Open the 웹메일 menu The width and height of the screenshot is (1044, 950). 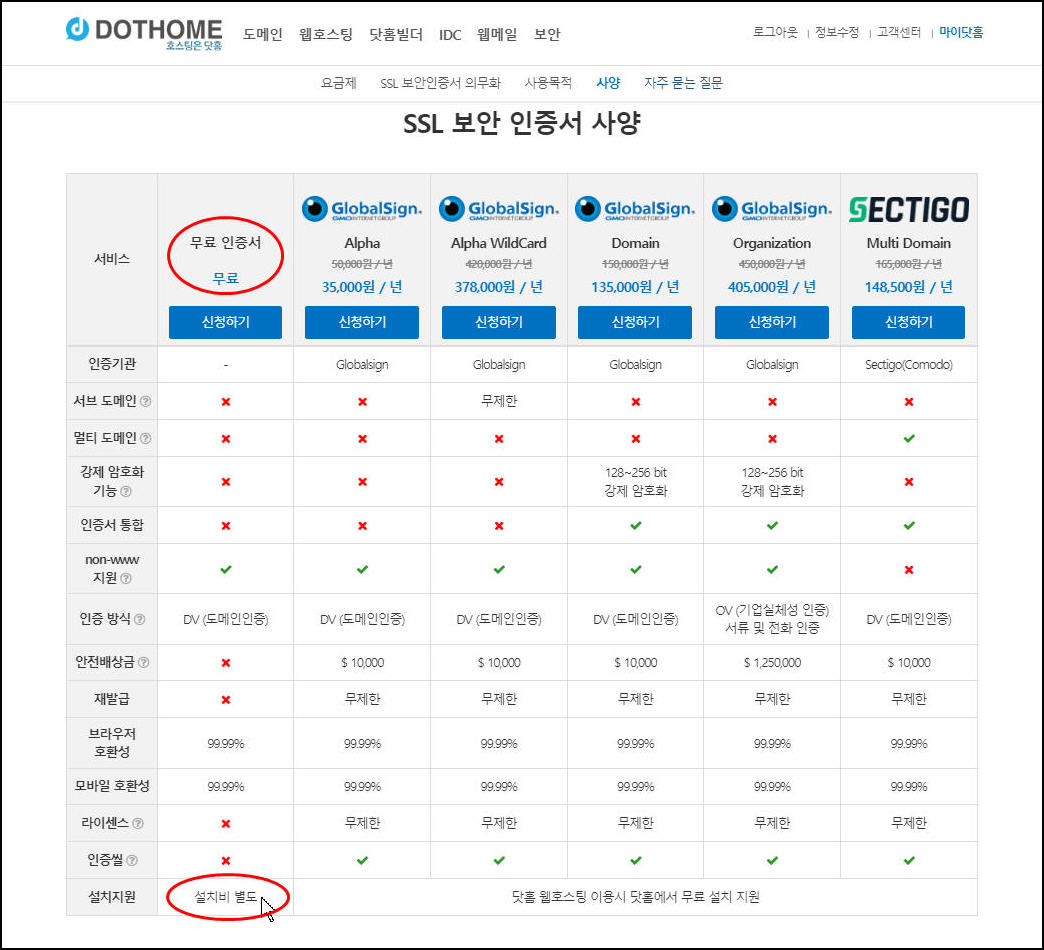tap(497, 34)
